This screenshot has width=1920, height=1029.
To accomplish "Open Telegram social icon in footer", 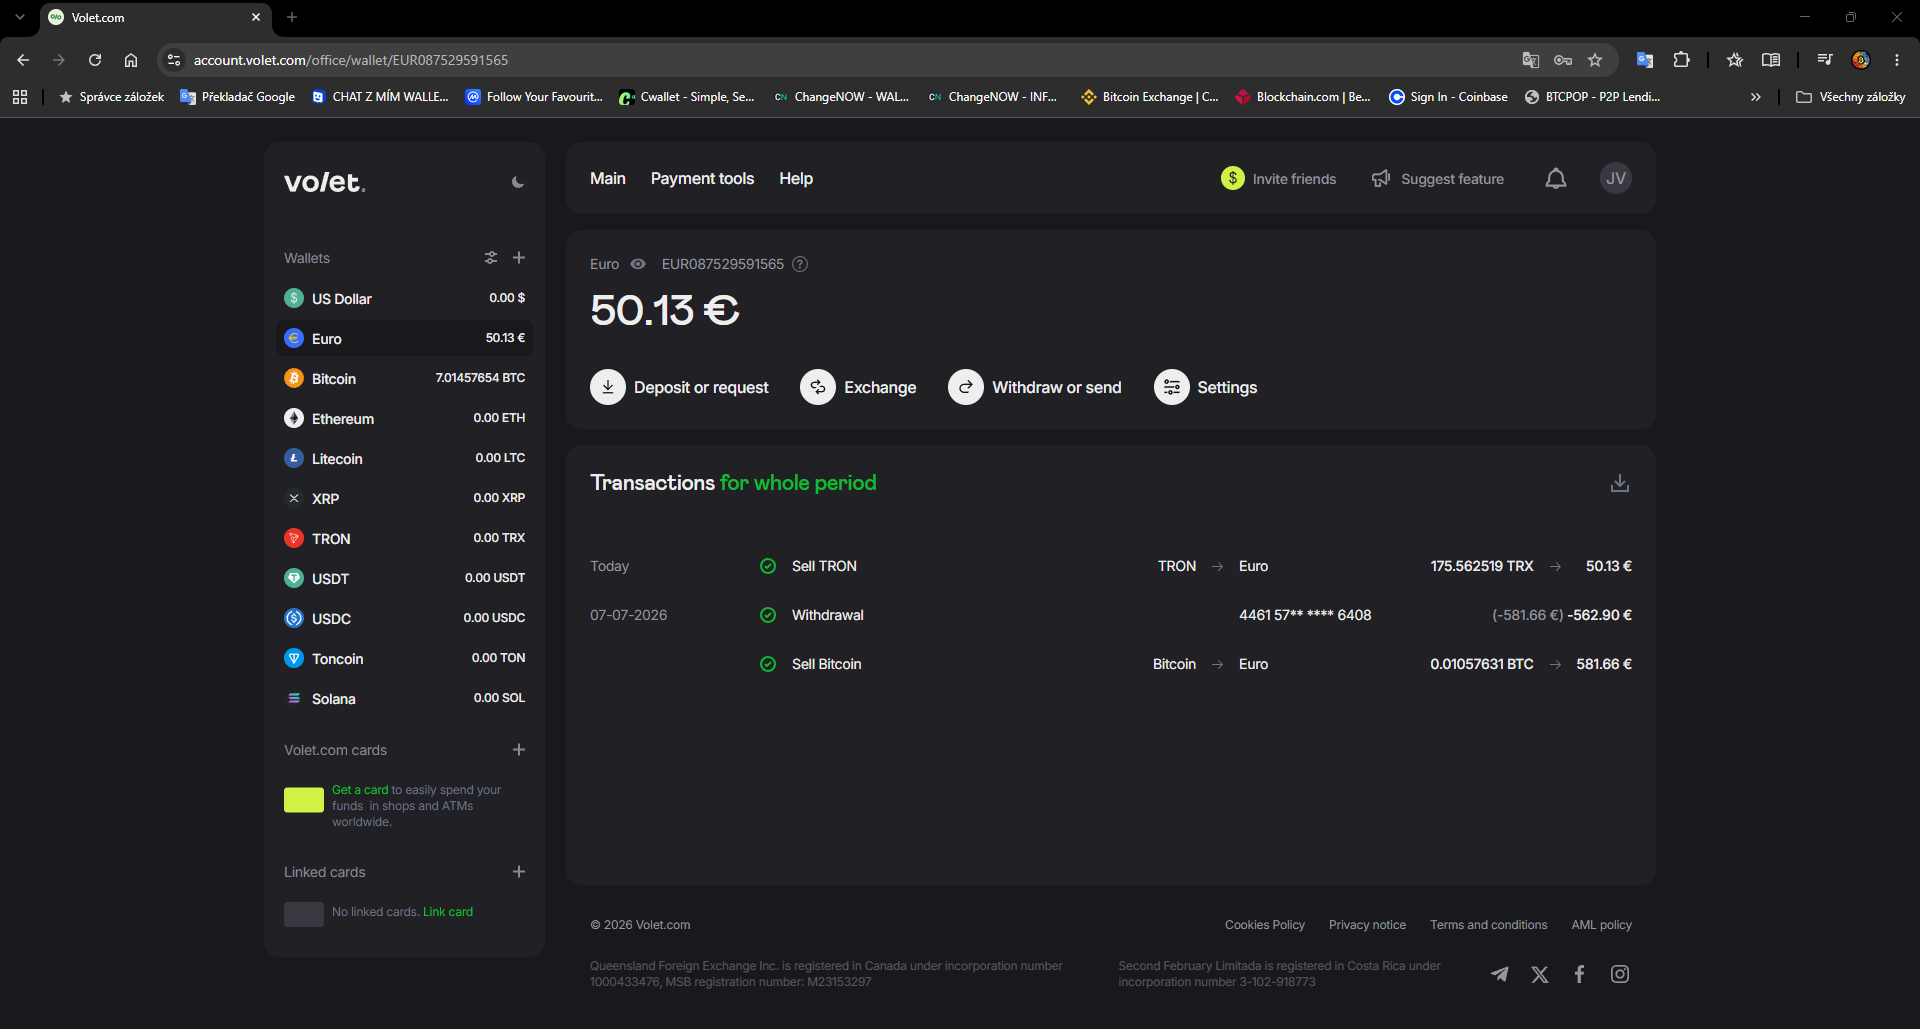I will [1499, 974].
